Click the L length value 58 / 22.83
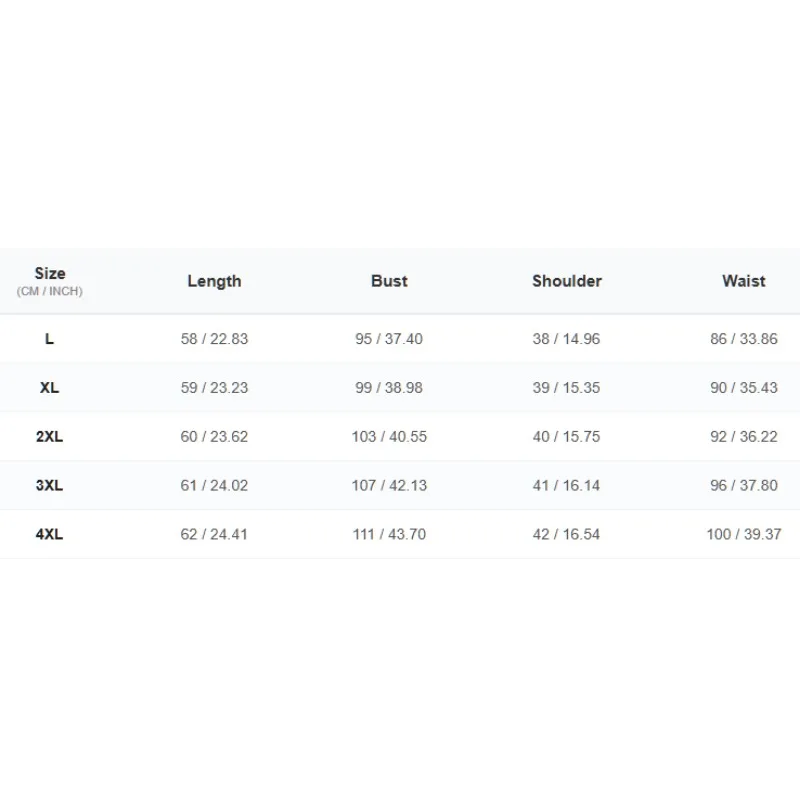The width and height of the screenshot is (800, 800). [214, 339]
